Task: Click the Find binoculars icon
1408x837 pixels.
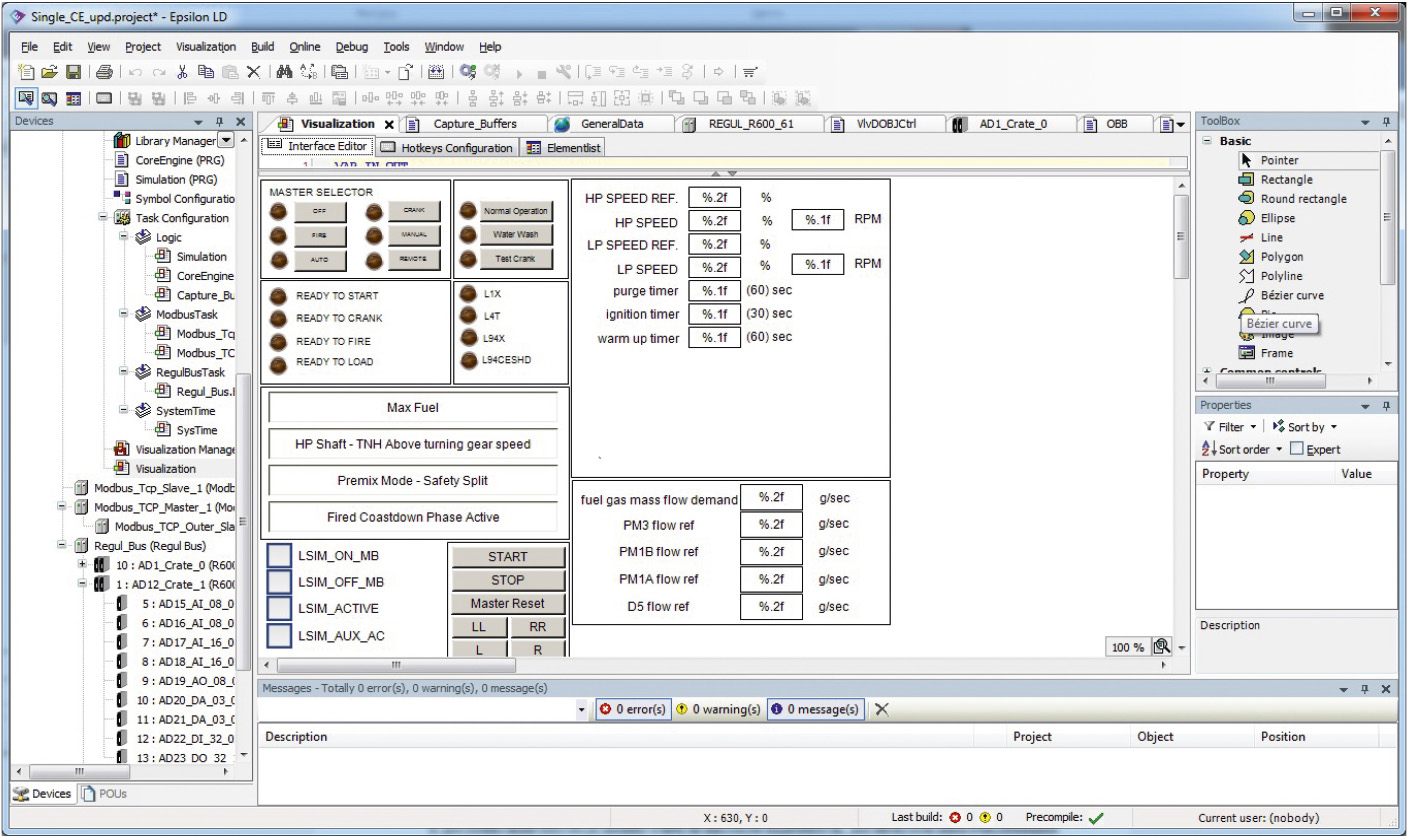Action: point(284,73)
